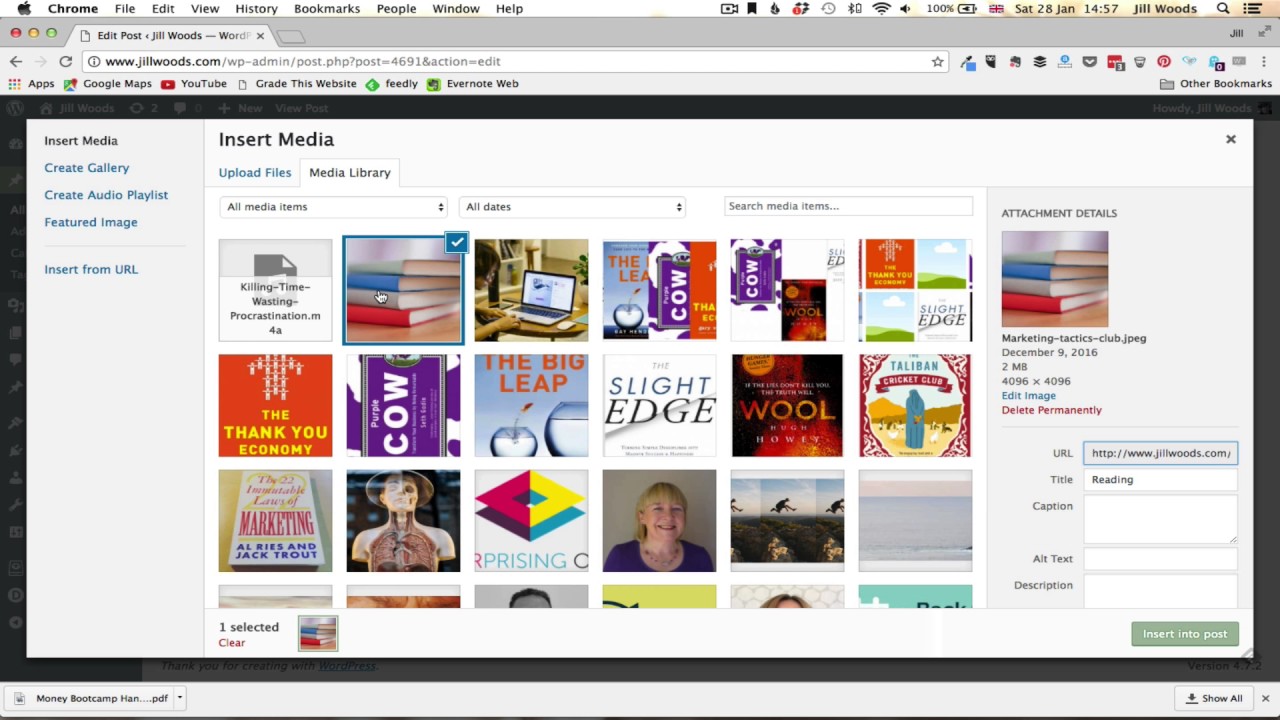Click the attachment URL field
Screen dimensions: 1280x720
1160,453
